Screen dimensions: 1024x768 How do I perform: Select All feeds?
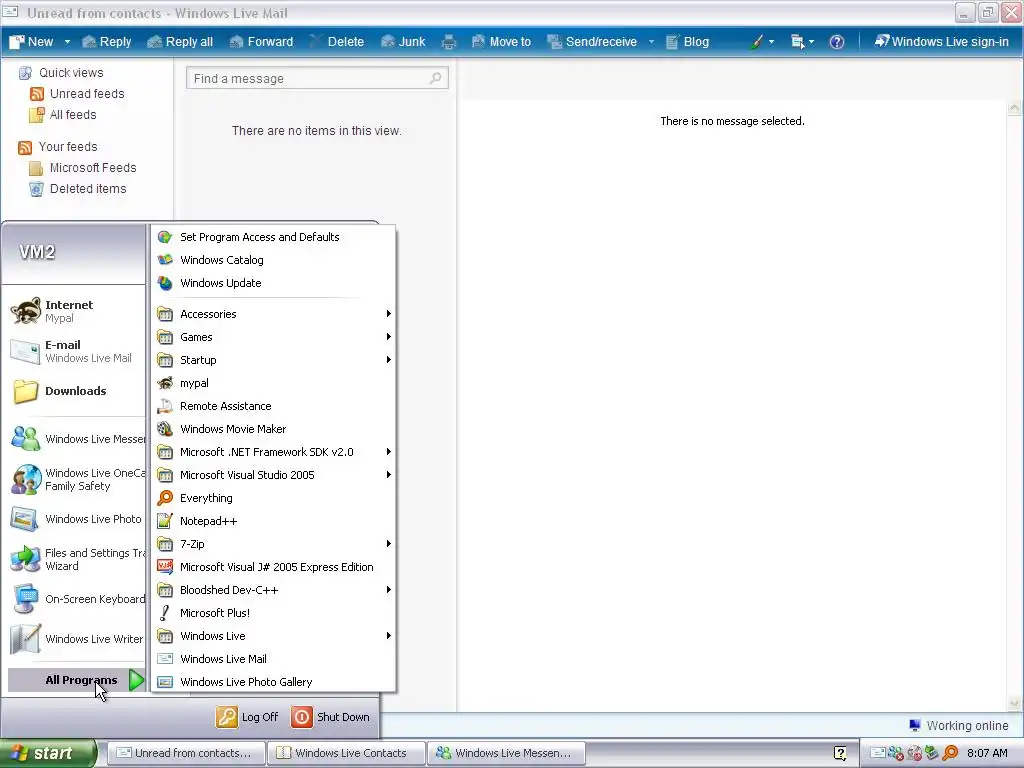(x=72, y=114)
